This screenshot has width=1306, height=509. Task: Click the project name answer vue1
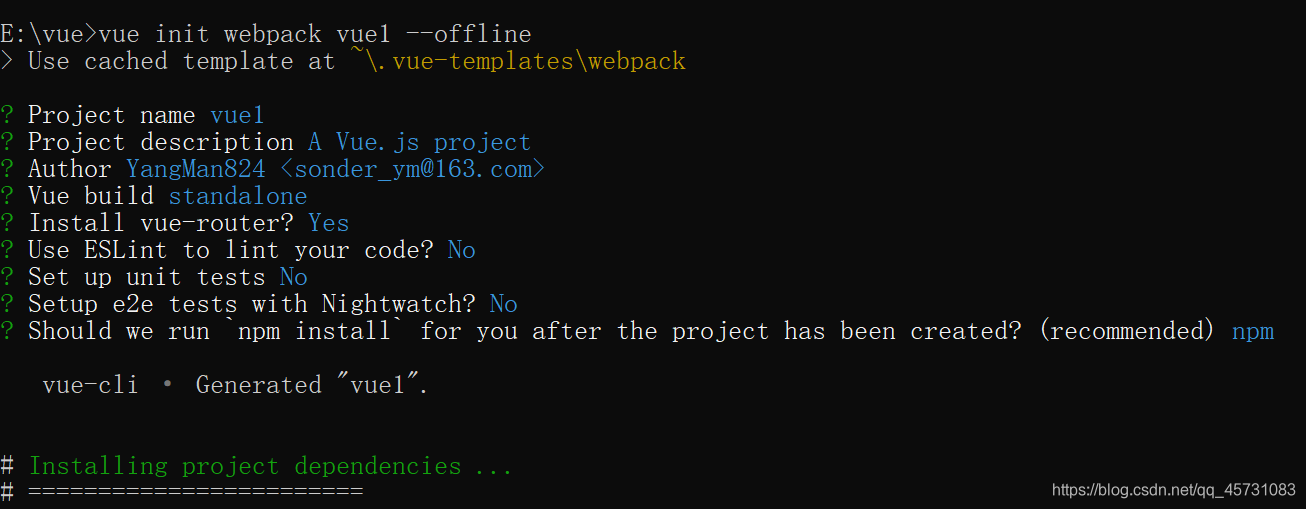237,115
